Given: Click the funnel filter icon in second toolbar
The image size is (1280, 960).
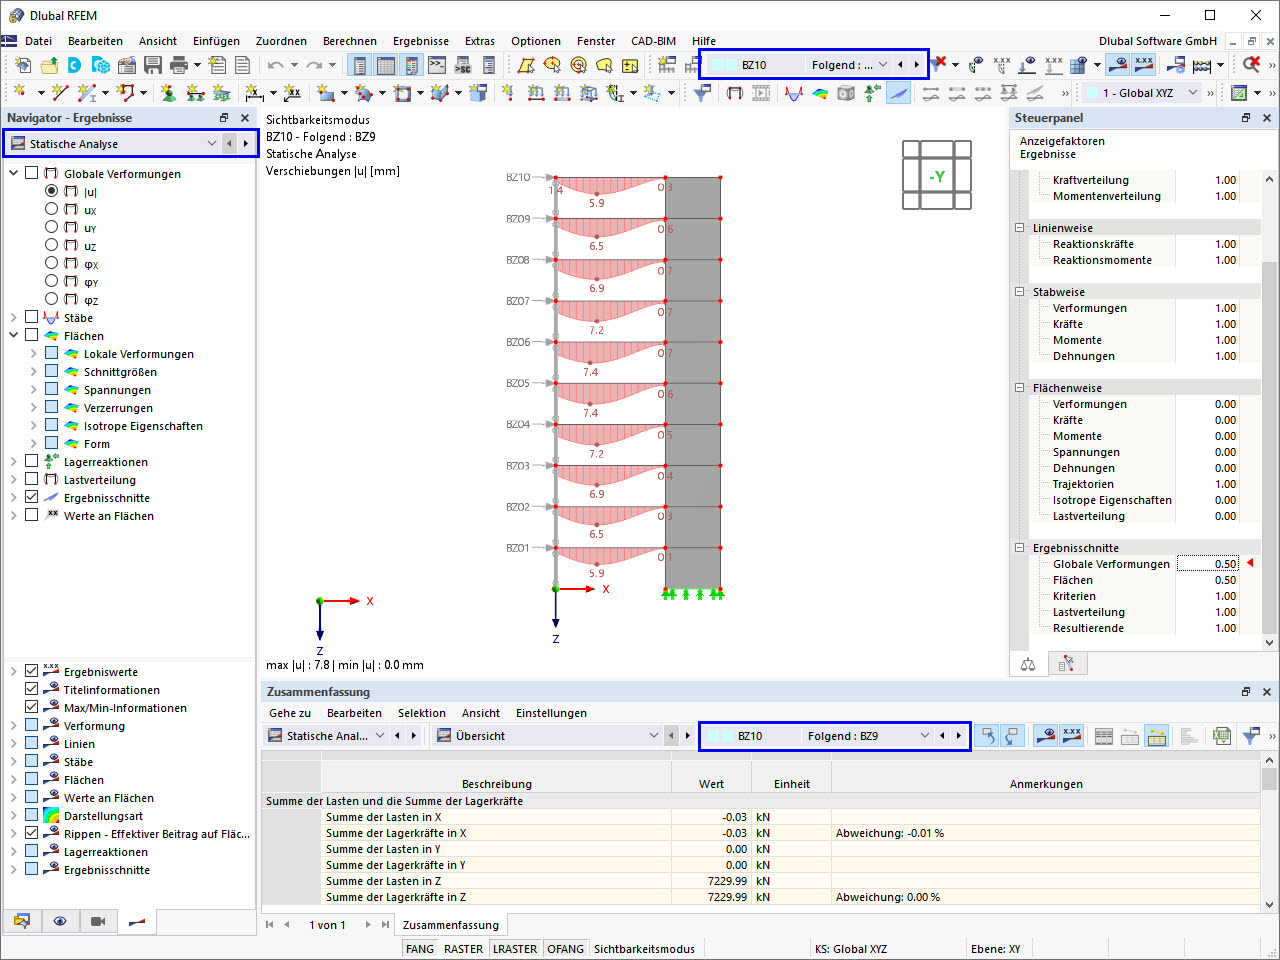Looking at the screenshot, I should [x=703, y=93].
